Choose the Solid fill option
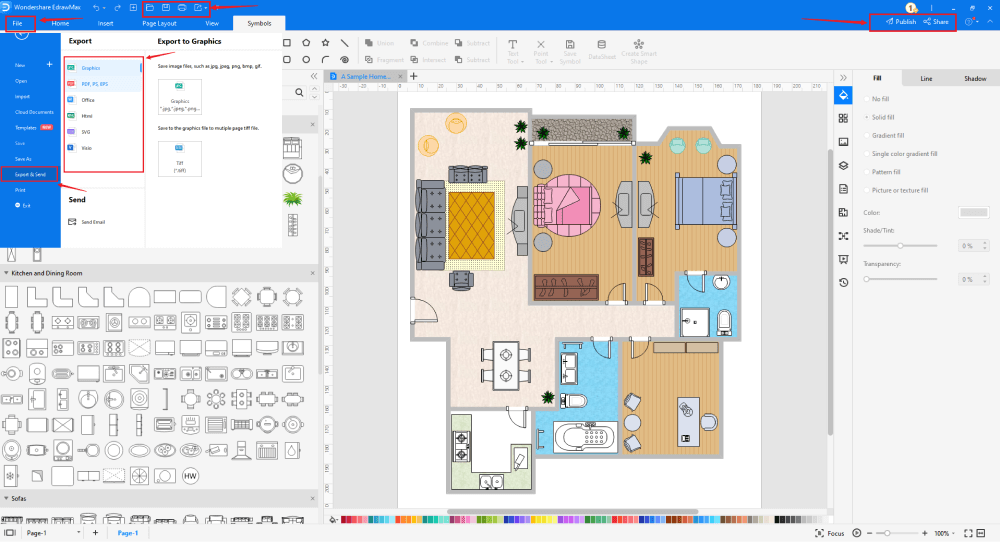This screenshot has width=1000, height=542. click(x=879, y=117)
